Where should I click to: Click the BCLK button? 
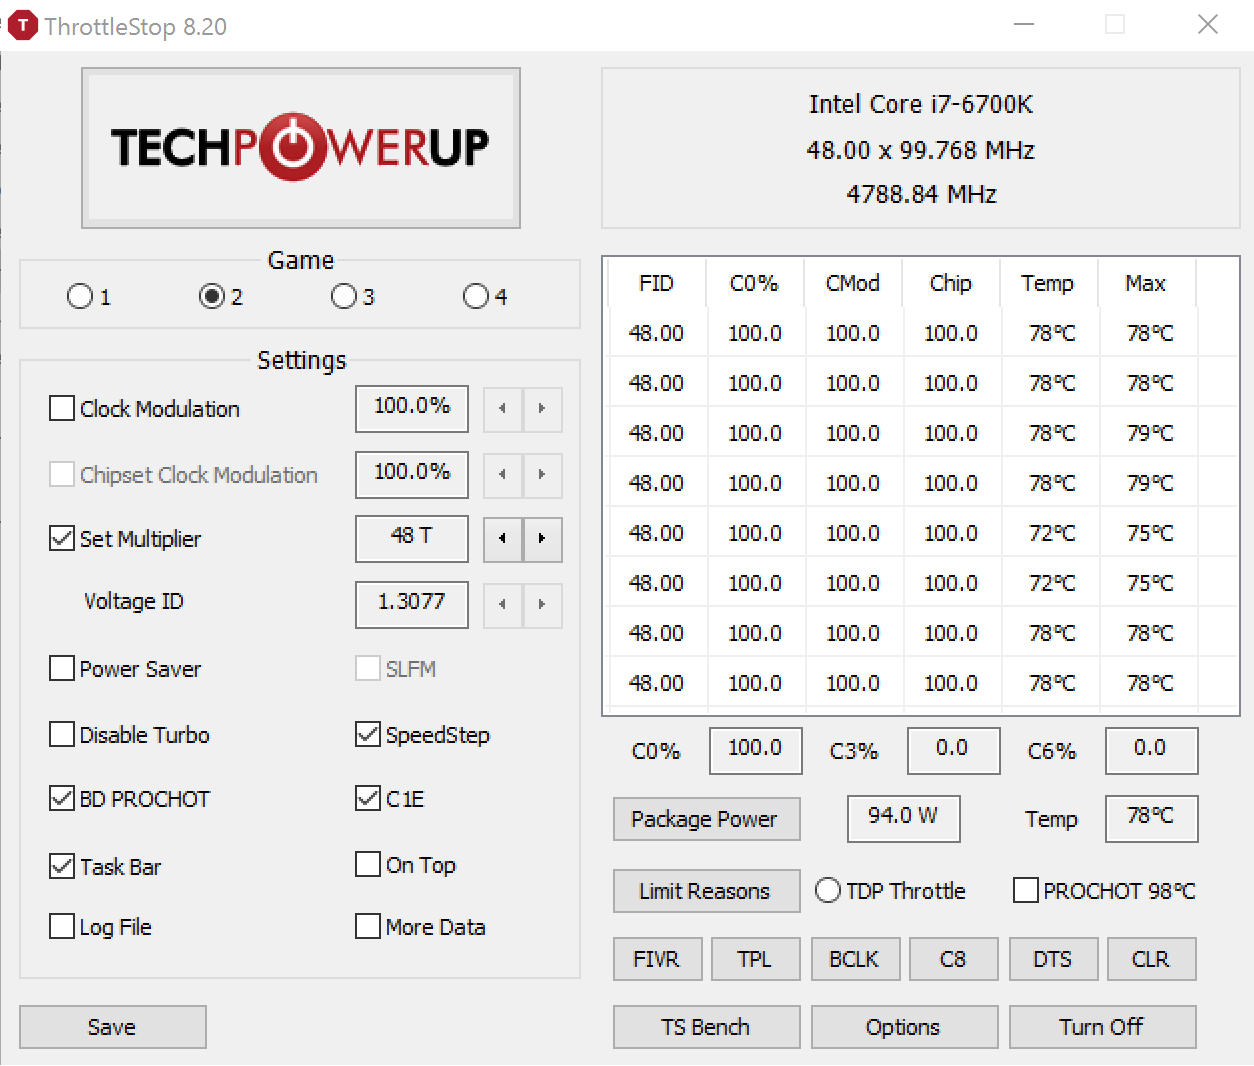click(855, 959)
